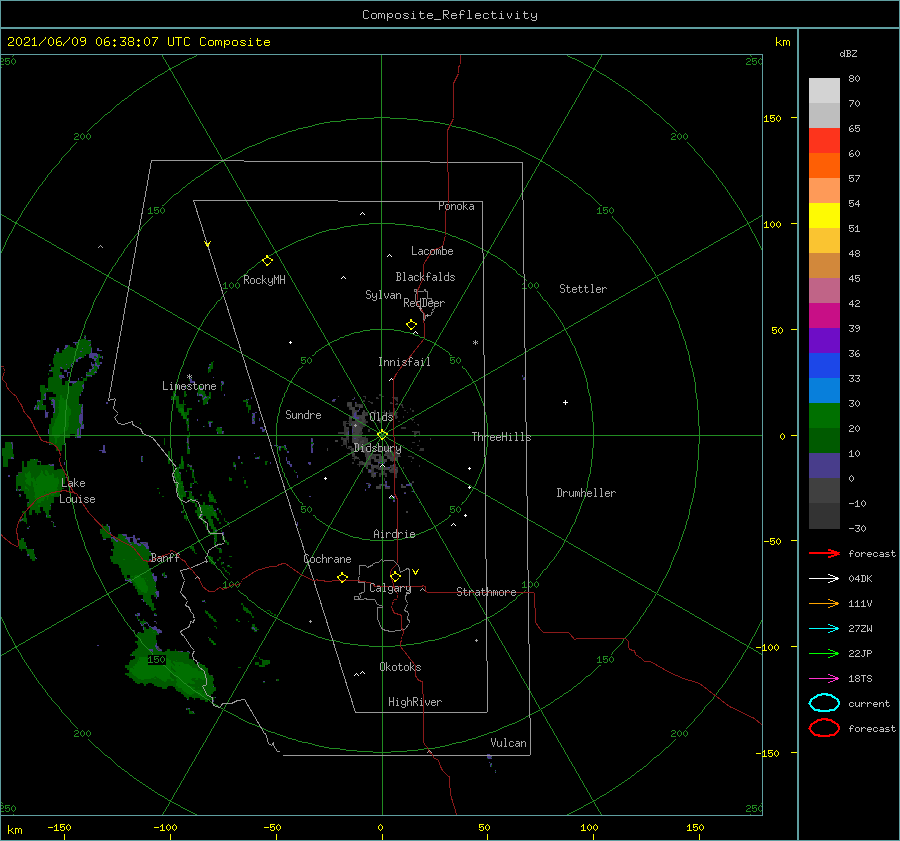Click the Composite_Reflectivity title

tap(449, 15)
